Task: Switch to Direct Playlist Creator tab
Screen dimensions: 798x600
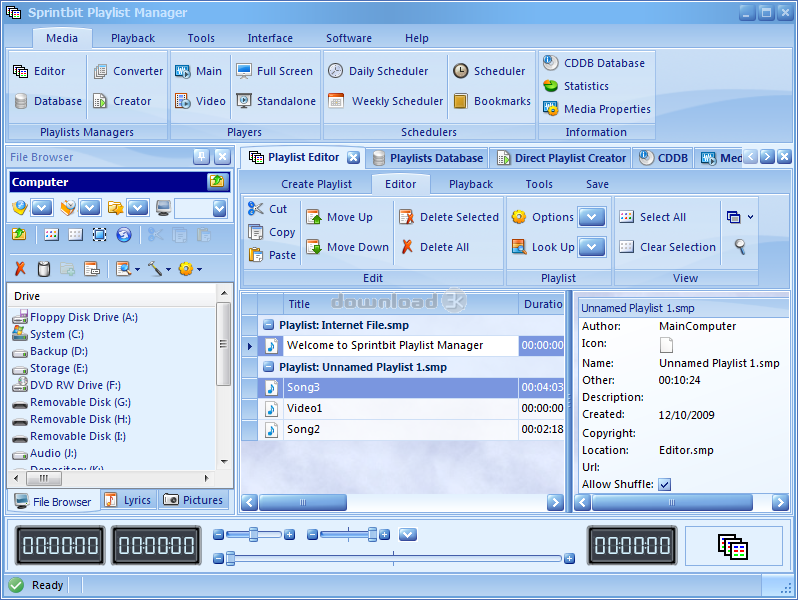Action: click(561, 158)
